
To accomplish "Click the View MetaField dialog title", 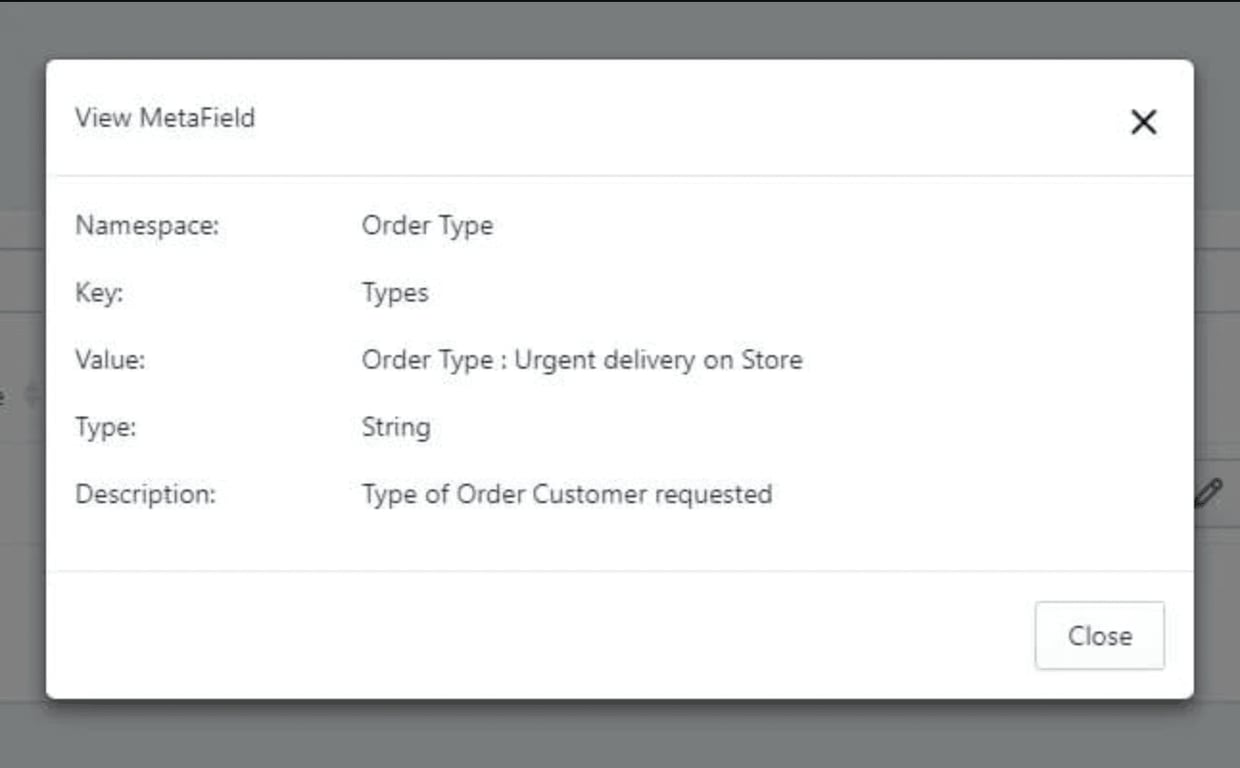I will tap(165, 118).
